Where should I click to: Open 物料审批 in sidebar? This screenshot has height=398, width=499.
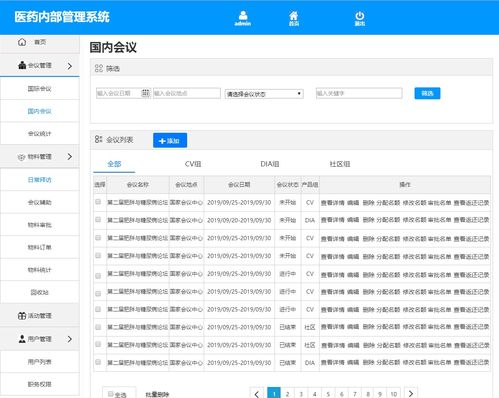(x=40, y=225)
